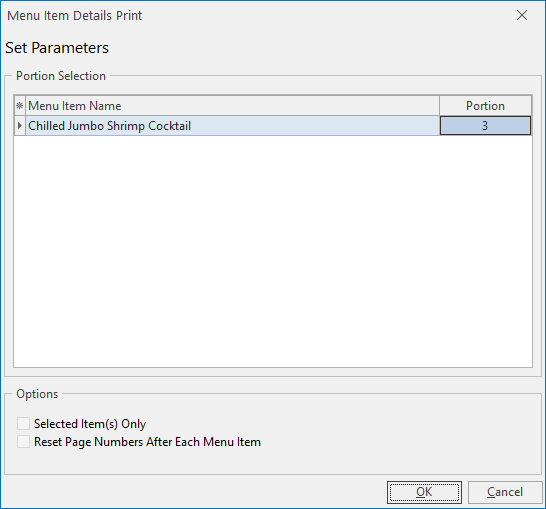The height and width of the screenshot is (509, 546).
Task: Confirm with the OK button
Action: point(424,492)
